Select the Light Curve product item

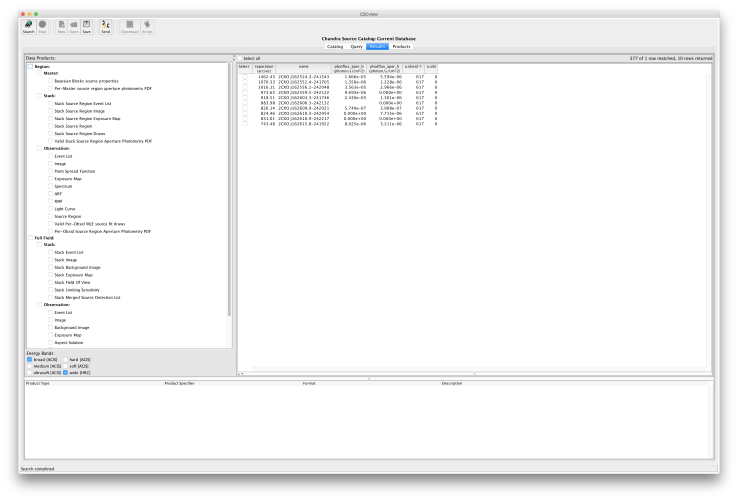click(64, 208)
